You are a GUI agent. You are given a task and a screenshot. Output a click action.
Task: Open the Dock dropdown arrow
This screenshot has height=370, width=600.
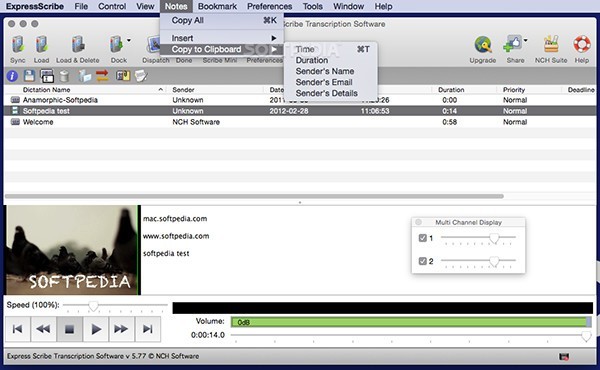coord(129,40)
